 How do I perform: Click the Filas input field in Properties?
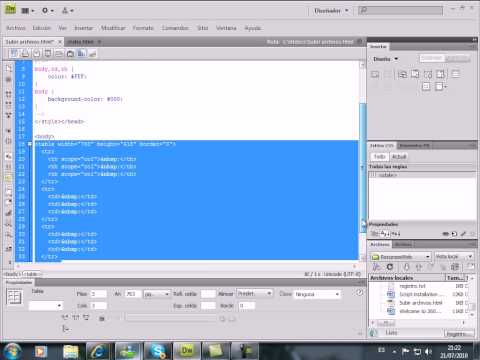[98, 294]
